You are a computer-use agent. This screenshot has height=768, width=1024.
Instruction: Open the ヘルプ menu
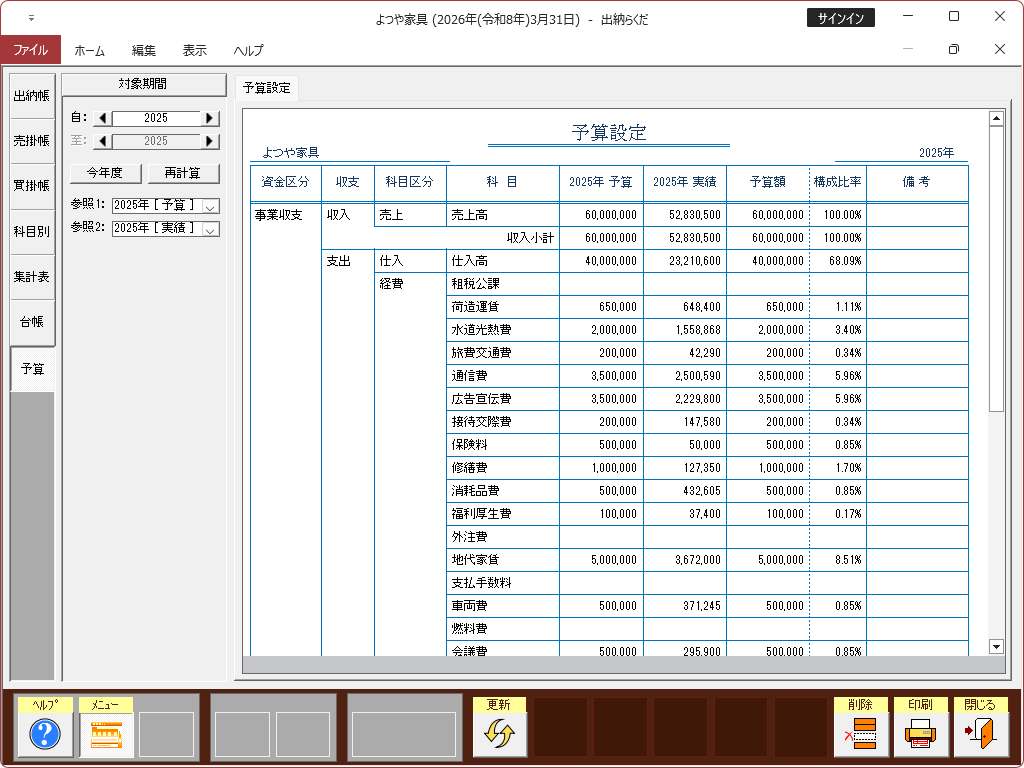[248, 50]
